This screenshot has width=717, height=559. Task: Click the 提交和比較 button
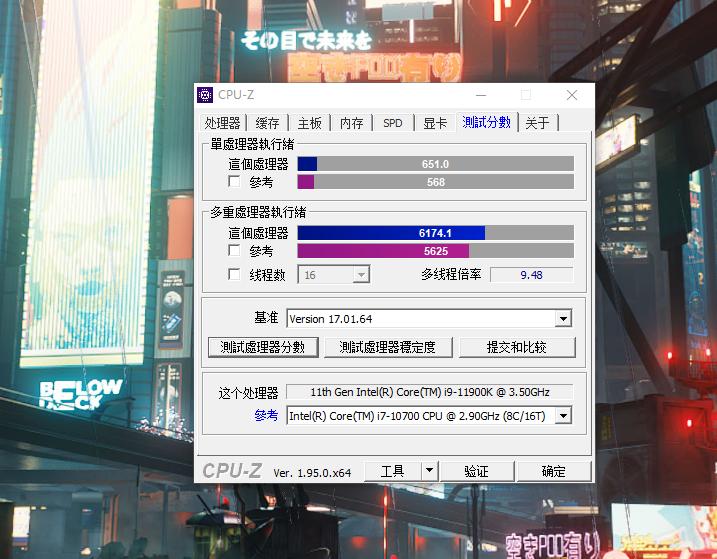[517, 347]
